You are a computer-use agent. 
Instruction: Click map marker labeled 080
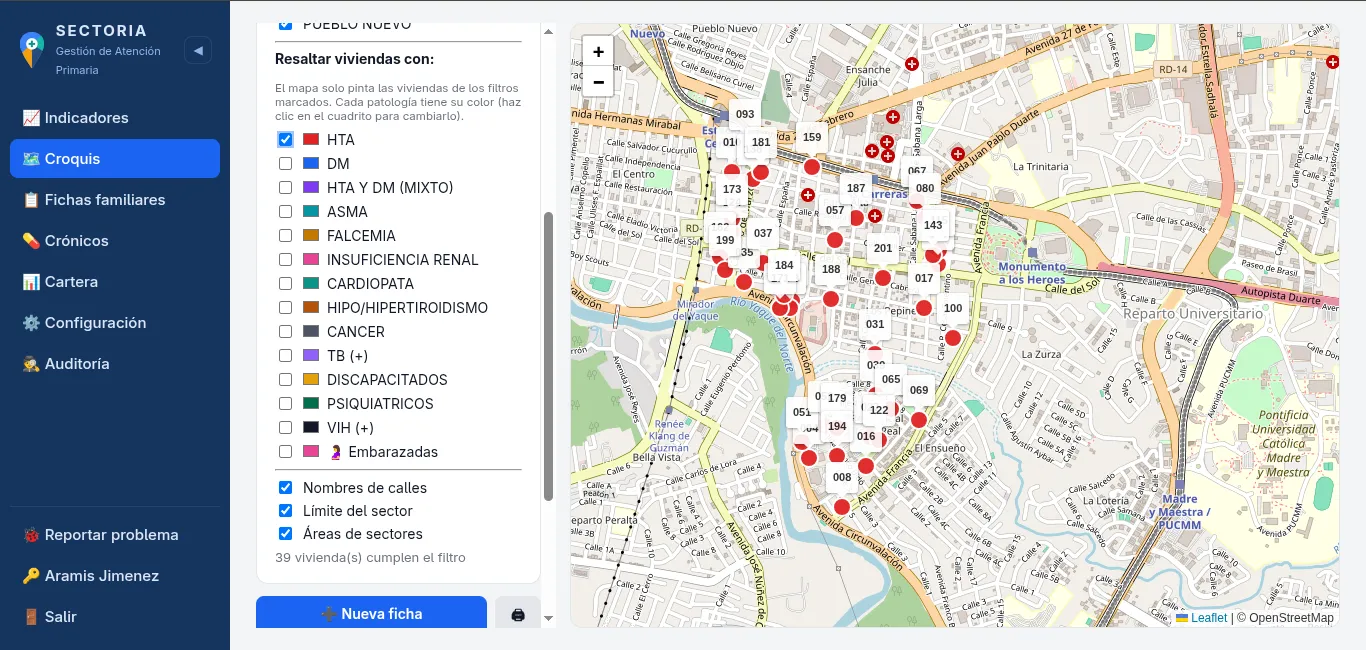[925, 188]
